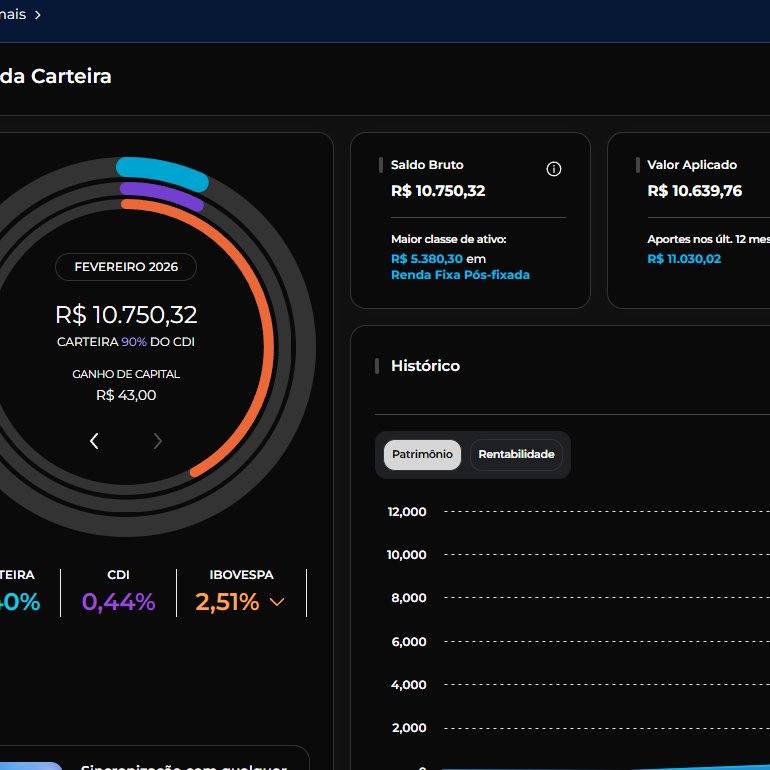770x770 pixels.
Task: Click the Saldo Bruto card title
Action: pyautogui.click(x=427, y=165)
